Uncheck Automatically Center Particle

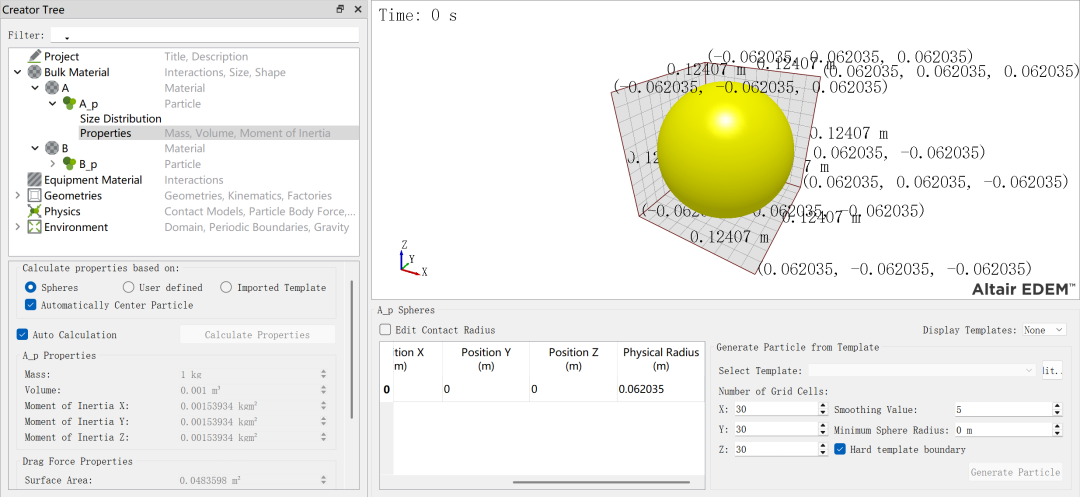point(31,305)
